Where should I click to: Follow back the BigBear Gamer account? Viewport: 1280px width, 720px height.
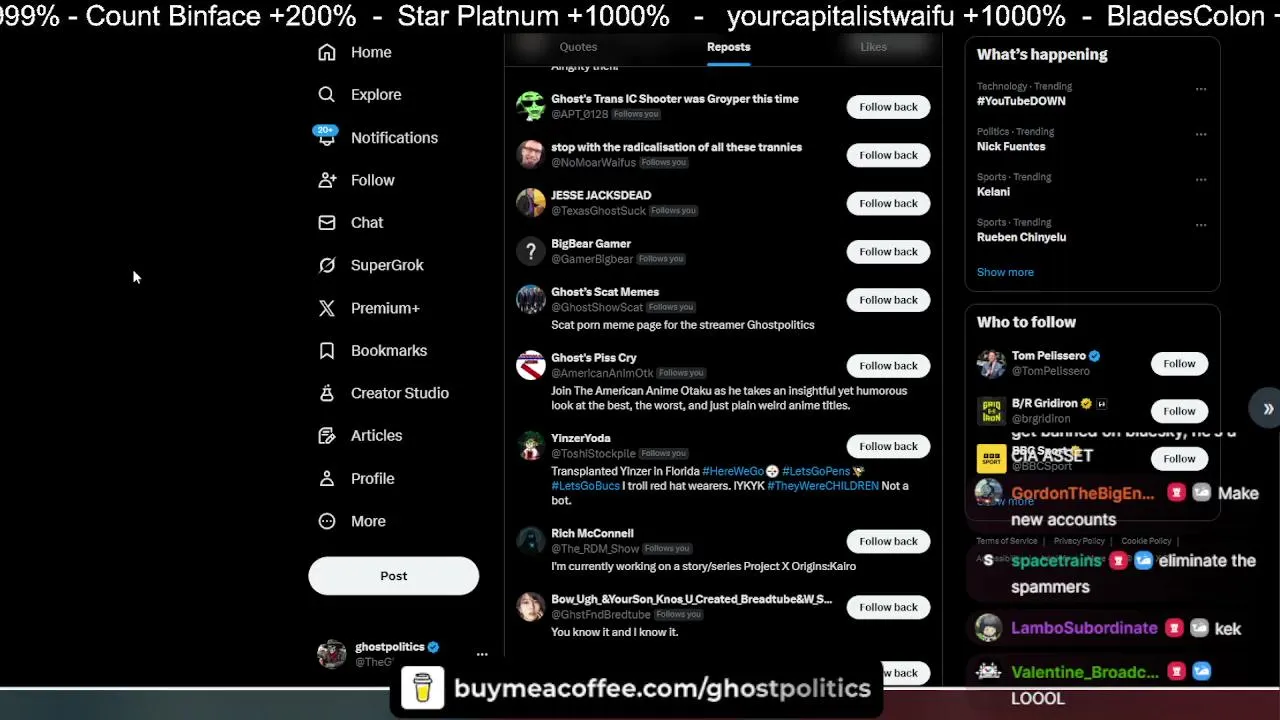point(888,251)
